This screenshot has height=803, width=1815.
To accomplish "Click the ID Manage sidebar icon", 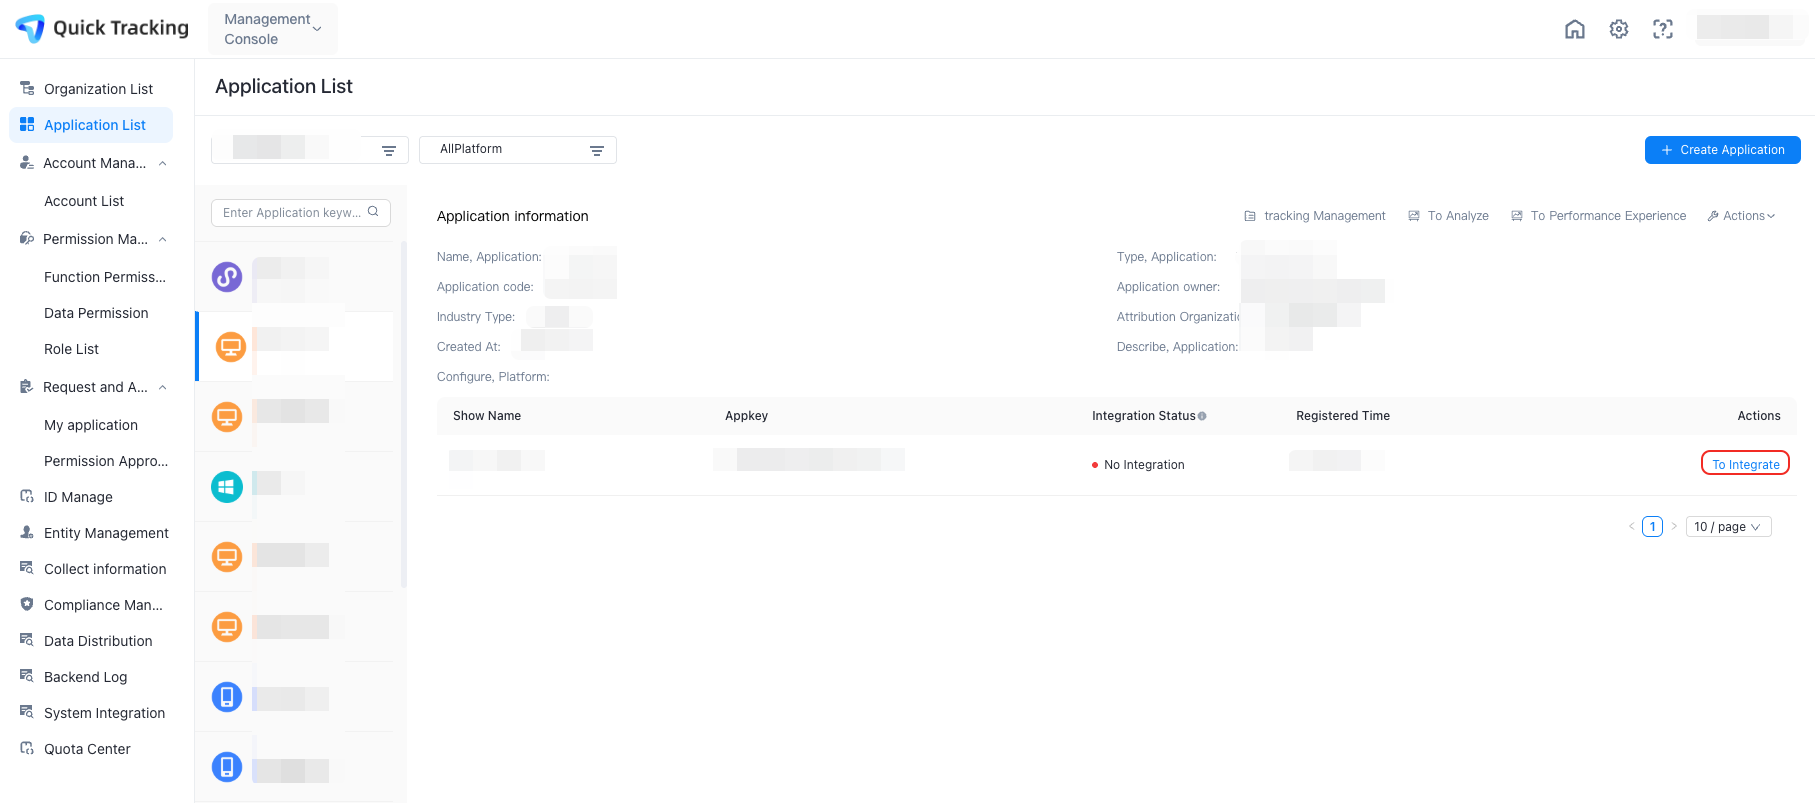I will [x=27, y=496].
